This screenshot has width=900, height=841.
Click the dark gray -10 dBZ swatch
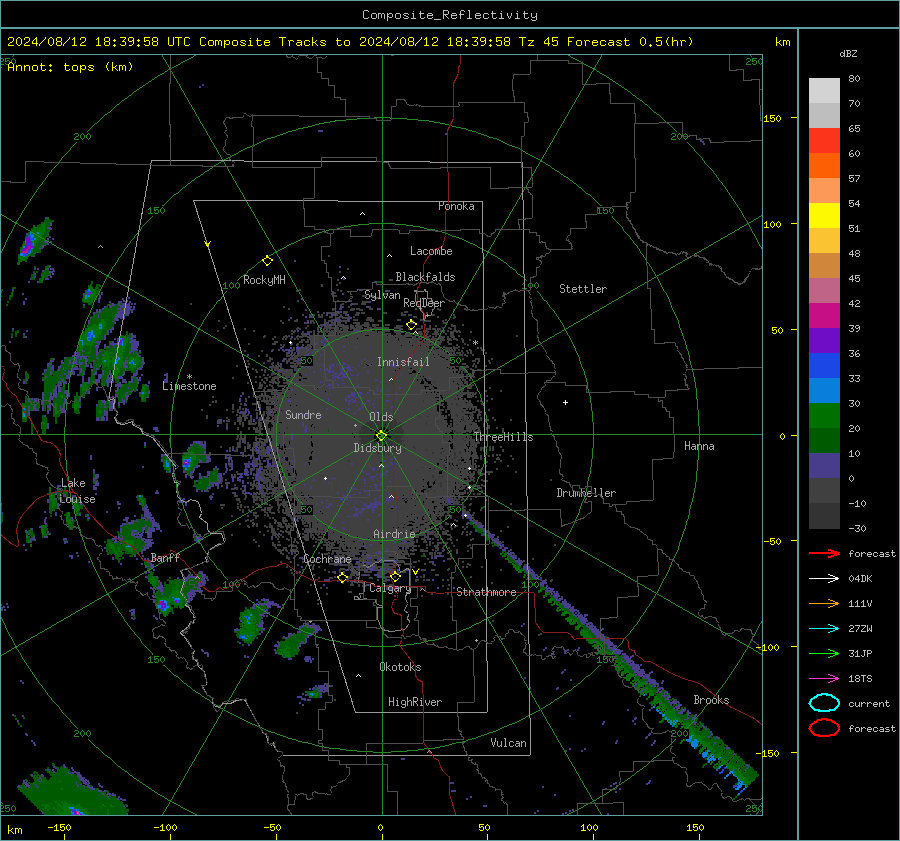tap(824, 491)
